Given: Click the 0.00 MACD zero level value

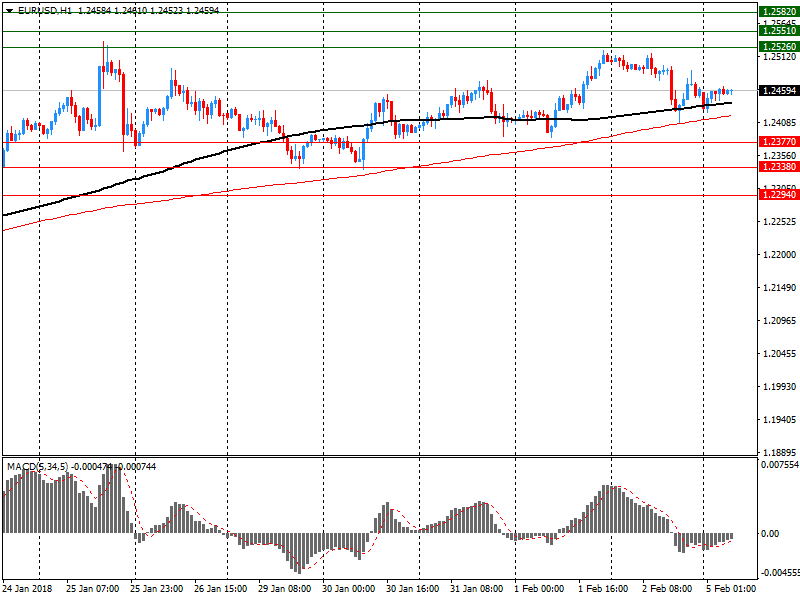Looking at the screenshot, I should tap(770, 534).
